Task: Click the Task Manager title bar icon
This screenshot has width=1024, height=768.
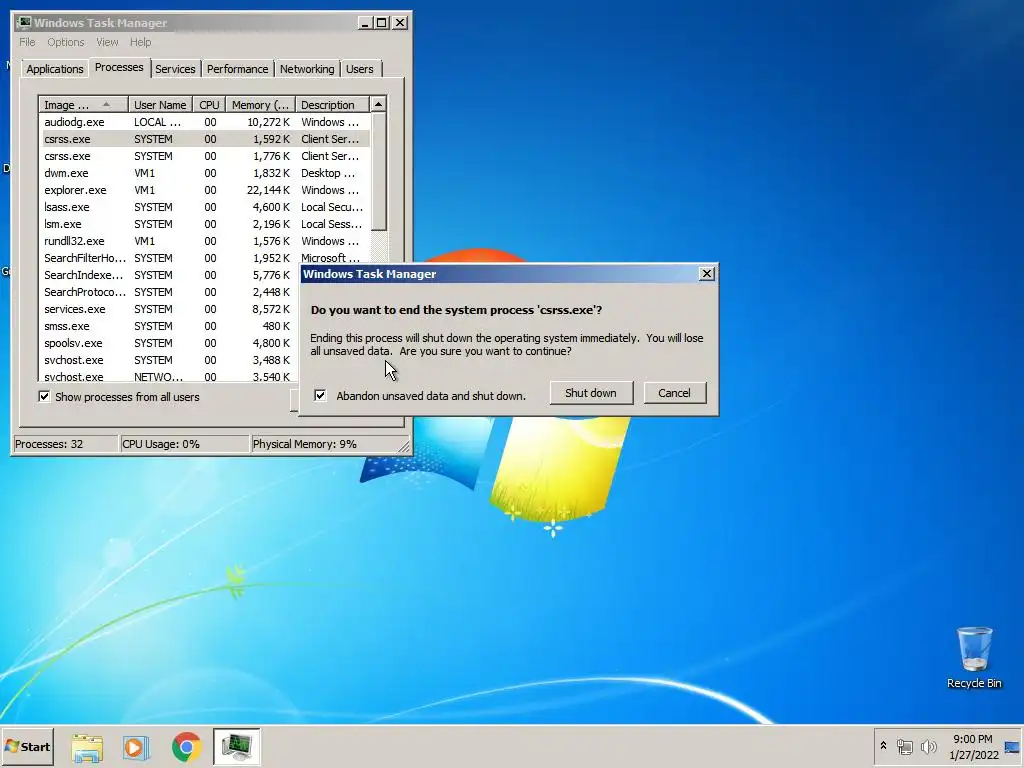Action: [24, 23]
